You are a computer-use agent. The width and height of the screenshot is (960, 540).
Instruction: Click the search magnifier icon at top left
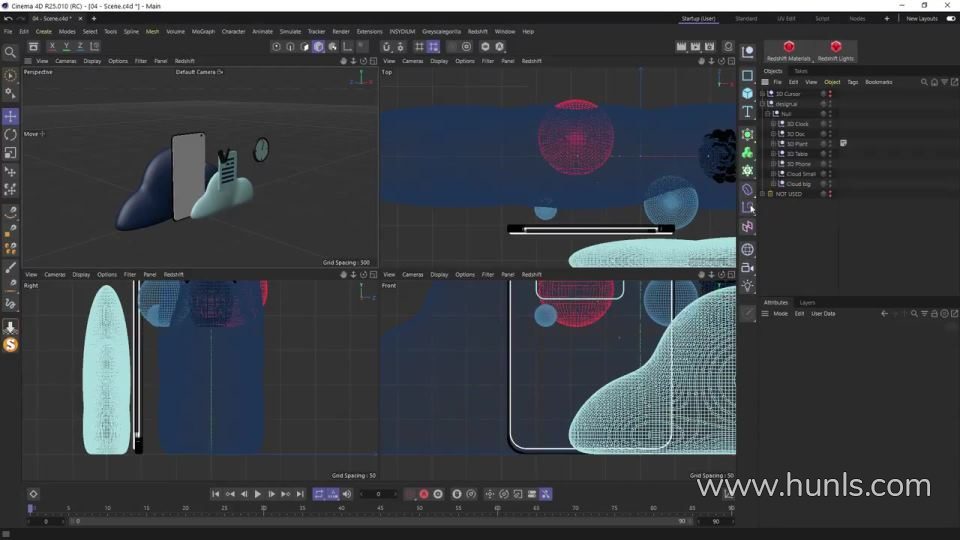tap(10, 52)
